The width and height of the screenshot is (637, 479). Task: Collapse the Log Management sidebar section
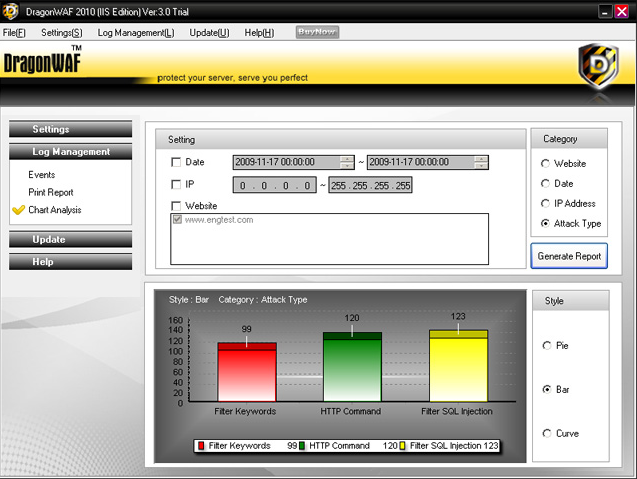click(x=71, y=152)
